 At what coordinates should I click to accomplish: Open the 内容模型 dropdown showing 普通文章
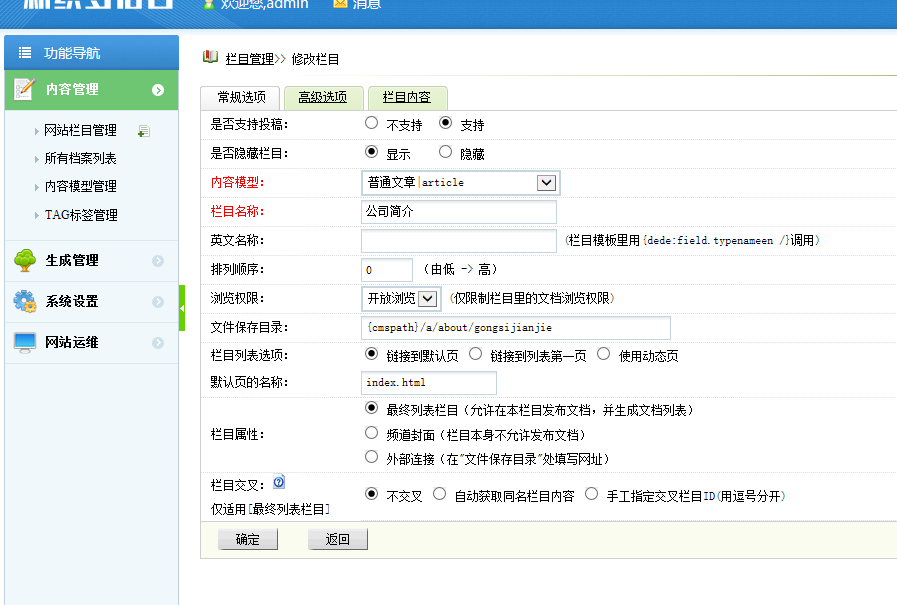pyautogui.click(x=461, y=183)
